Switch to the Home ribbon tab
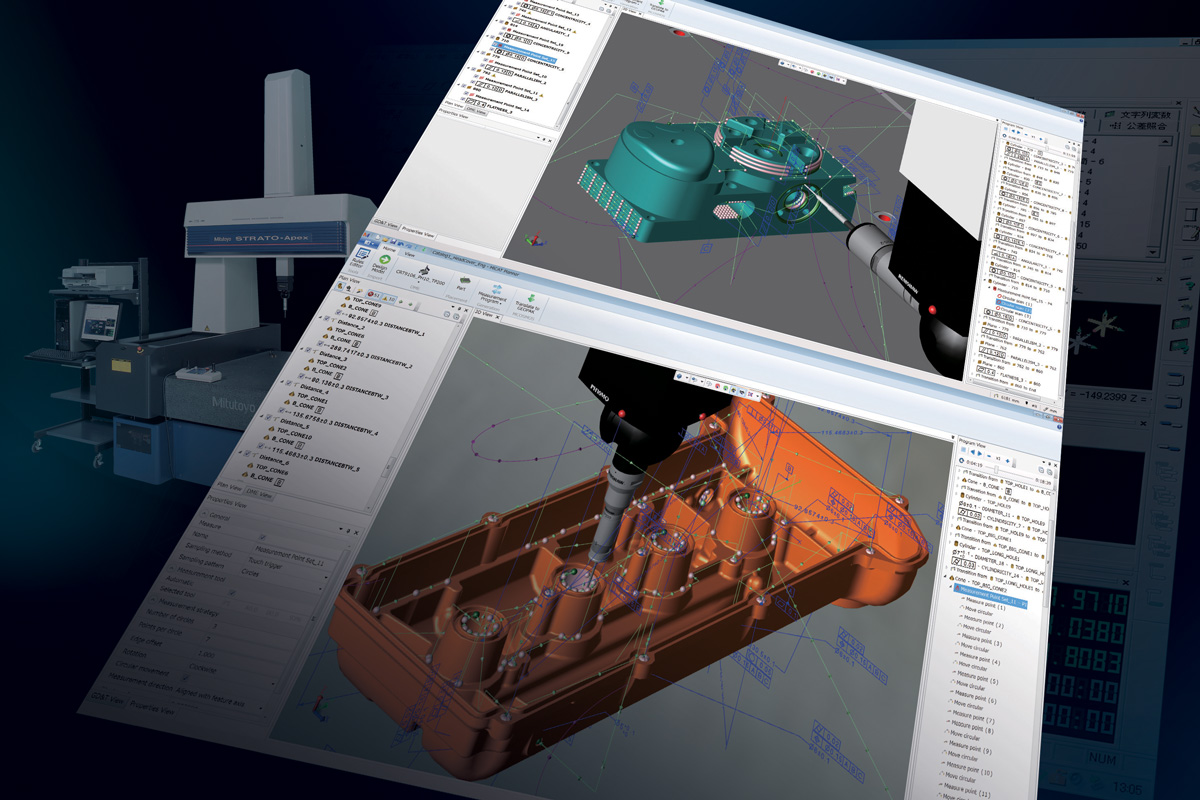Viewport: 1200px width, 800px height. click(389, 250)
